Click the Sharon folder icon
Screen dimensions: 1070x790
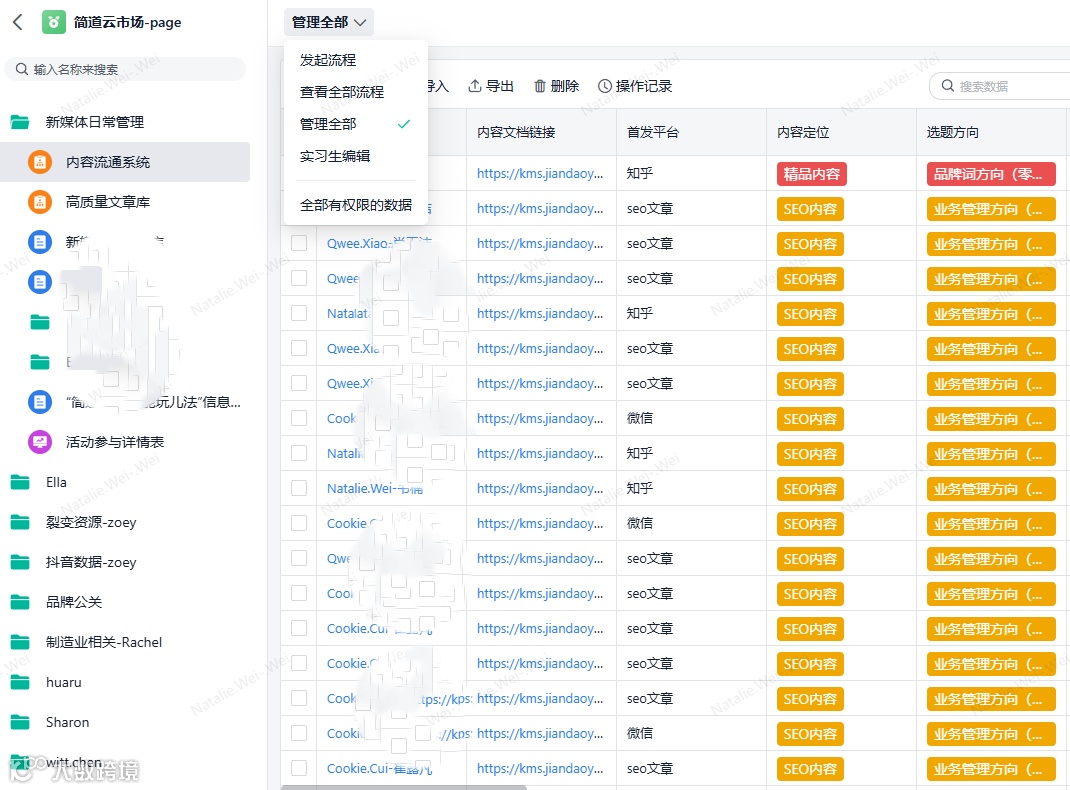click(20, 722)
